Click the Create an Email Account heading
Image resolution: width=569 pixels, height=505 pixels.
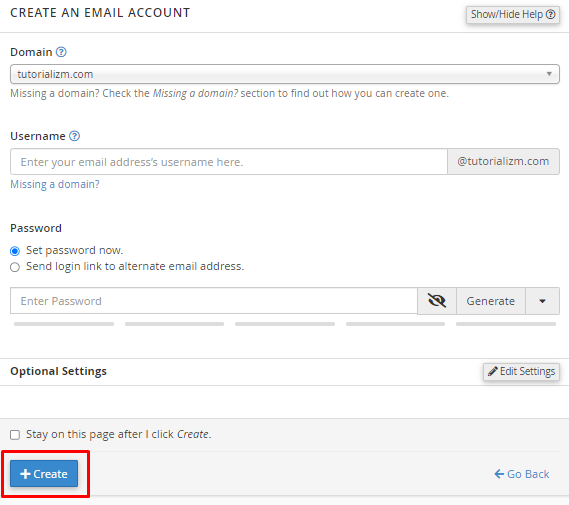coord(100,13)
